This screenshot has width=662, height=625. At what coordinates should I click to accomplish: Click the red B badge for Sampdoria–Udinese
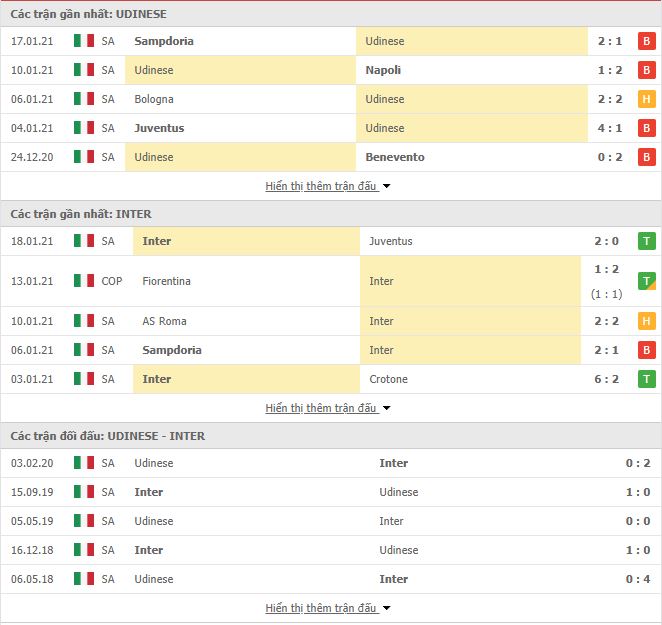[646, 41]
